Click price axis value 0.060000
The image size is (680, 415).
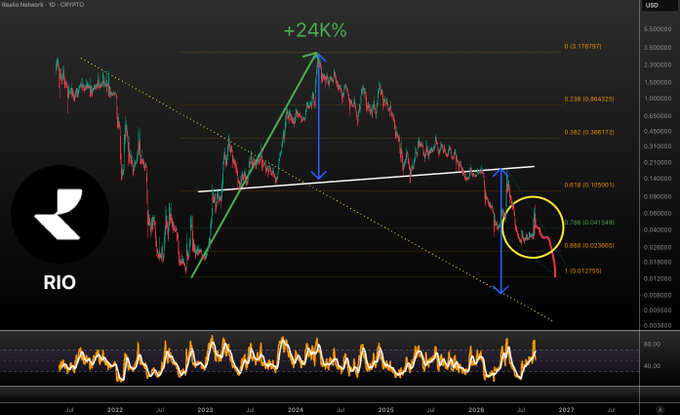[x=657, y=214]
